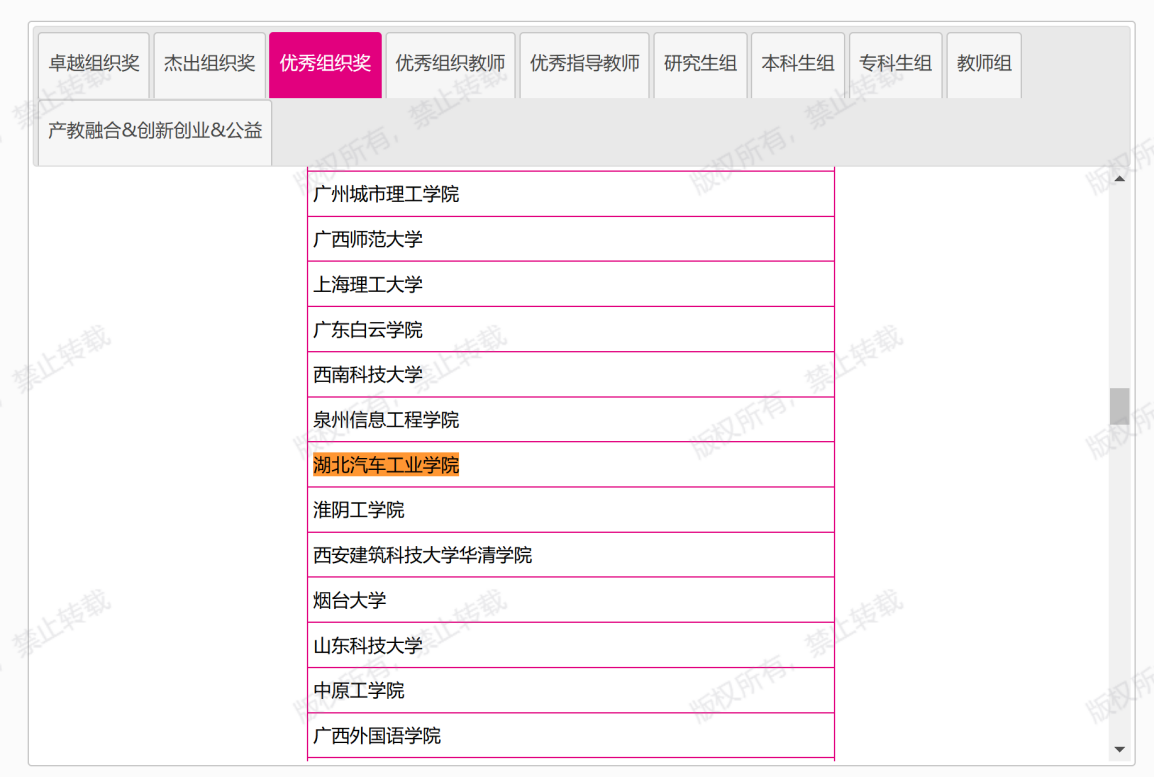Click the 上海理工大学 entry
The image size is (1154, 777).
tap(368, 285)
